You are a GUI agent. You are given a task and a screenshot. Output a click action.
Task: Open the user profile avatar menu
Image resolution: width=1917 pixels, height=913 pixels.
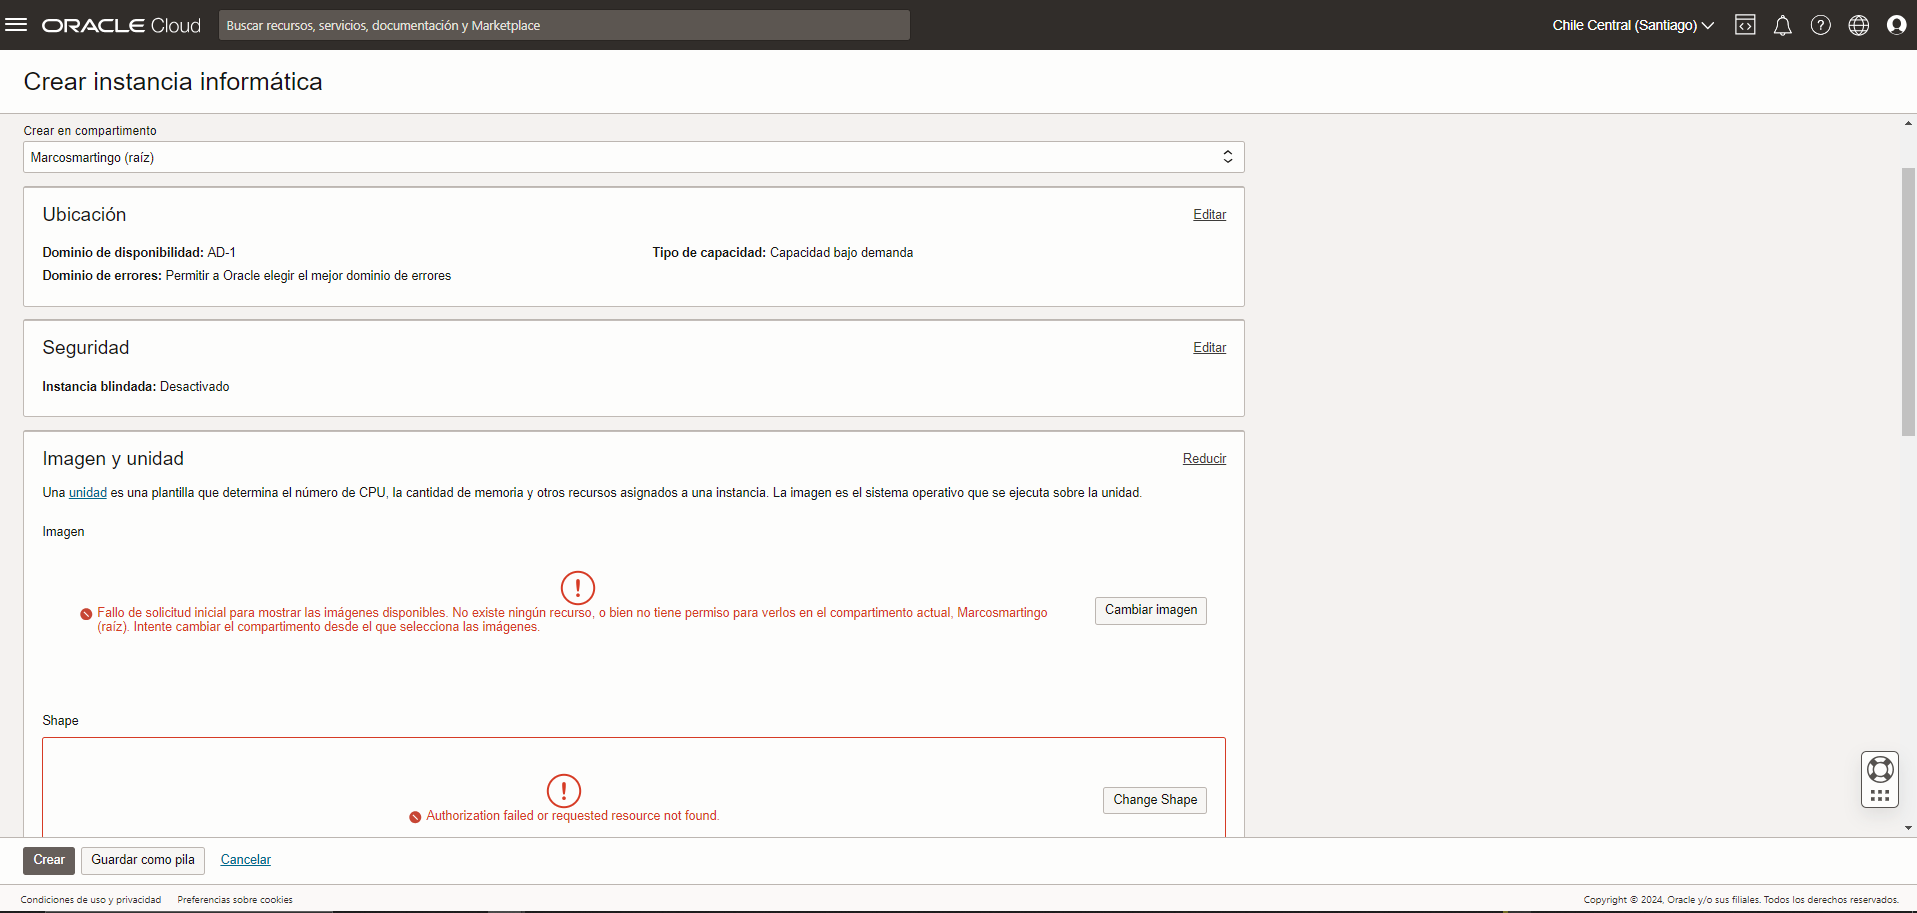point(1896,25)
